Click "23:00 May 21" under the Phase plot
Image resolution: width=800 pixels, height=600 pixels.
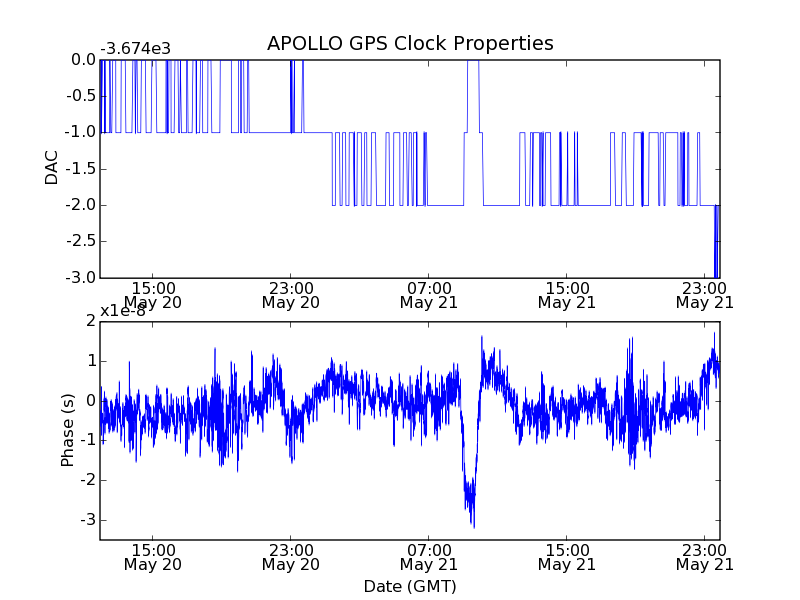(x=705, y=557)
